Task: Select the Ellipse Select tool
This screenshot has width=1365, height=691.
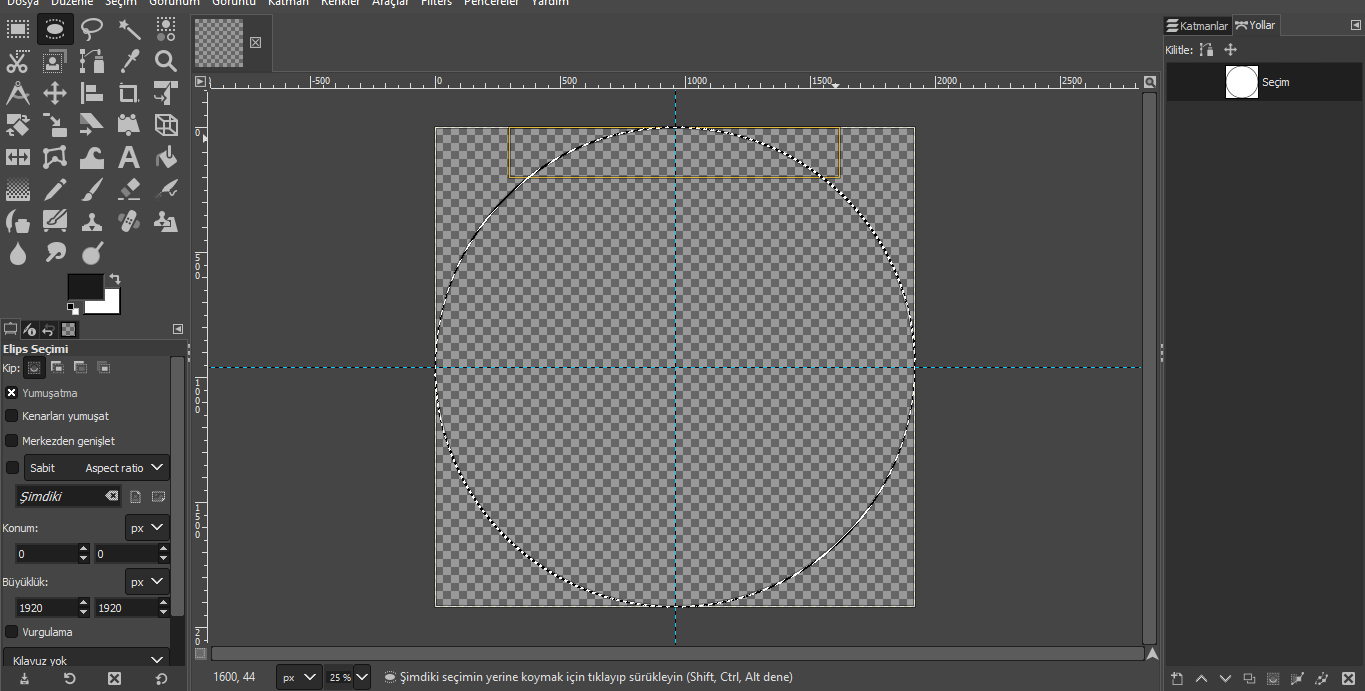Action: 55,29
